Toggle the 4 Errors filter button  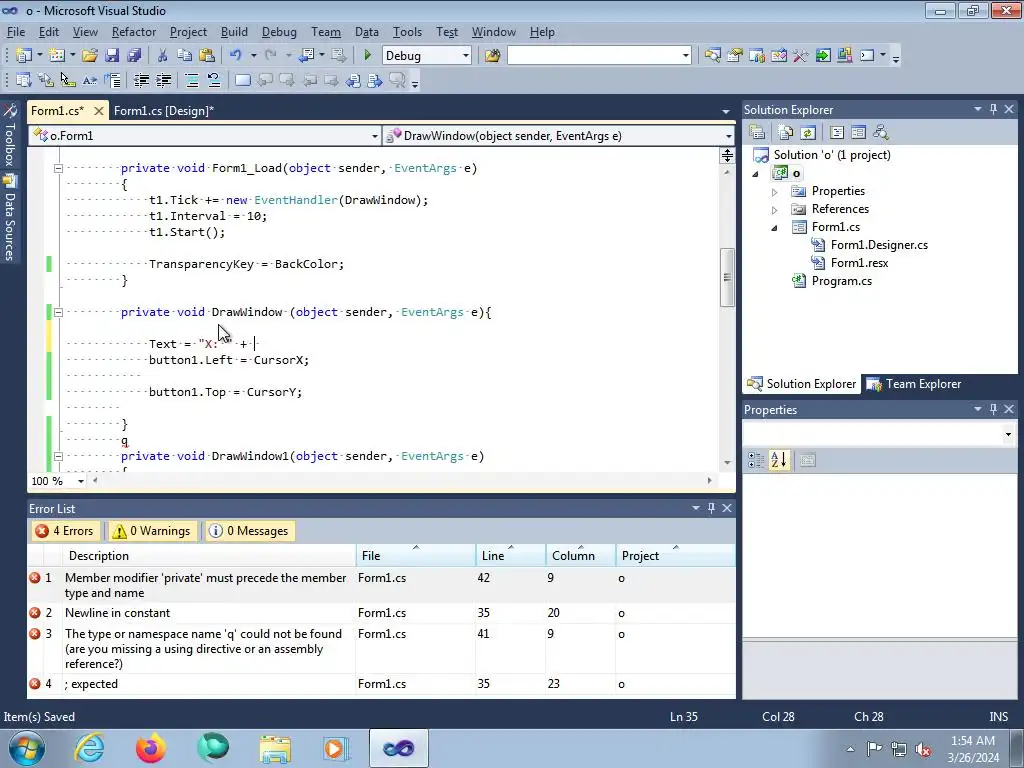point(65,531)
